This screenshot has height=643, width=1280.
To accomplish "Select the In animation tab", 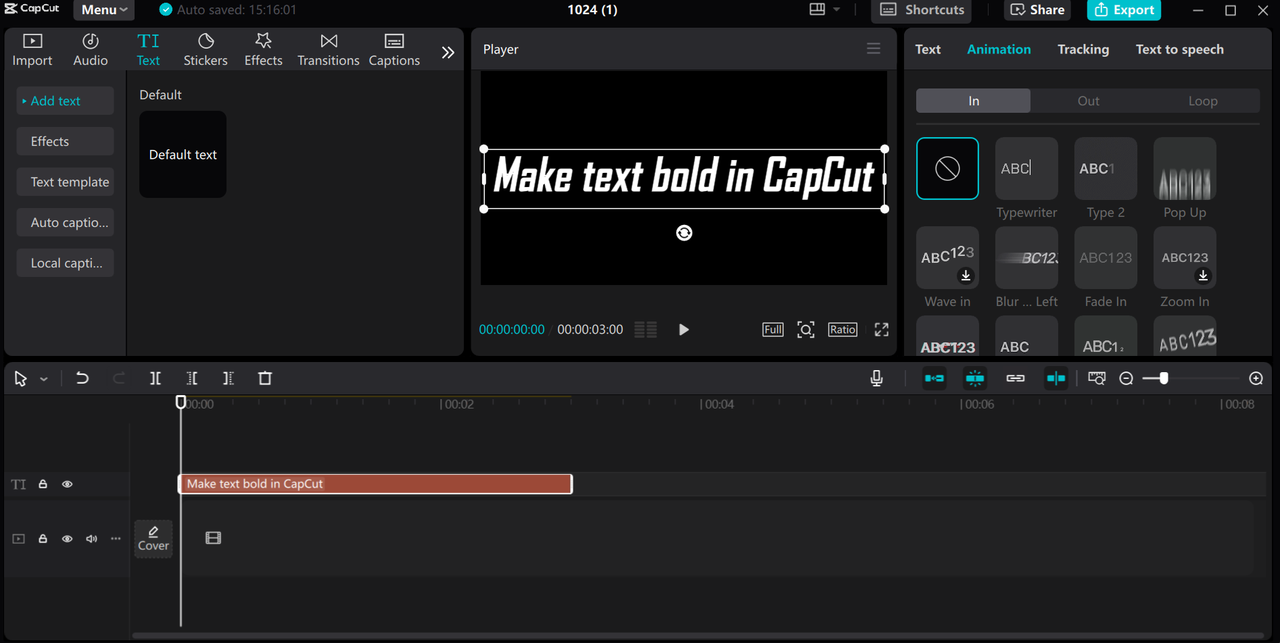I will pyautogui.click(x=973, y=101).
